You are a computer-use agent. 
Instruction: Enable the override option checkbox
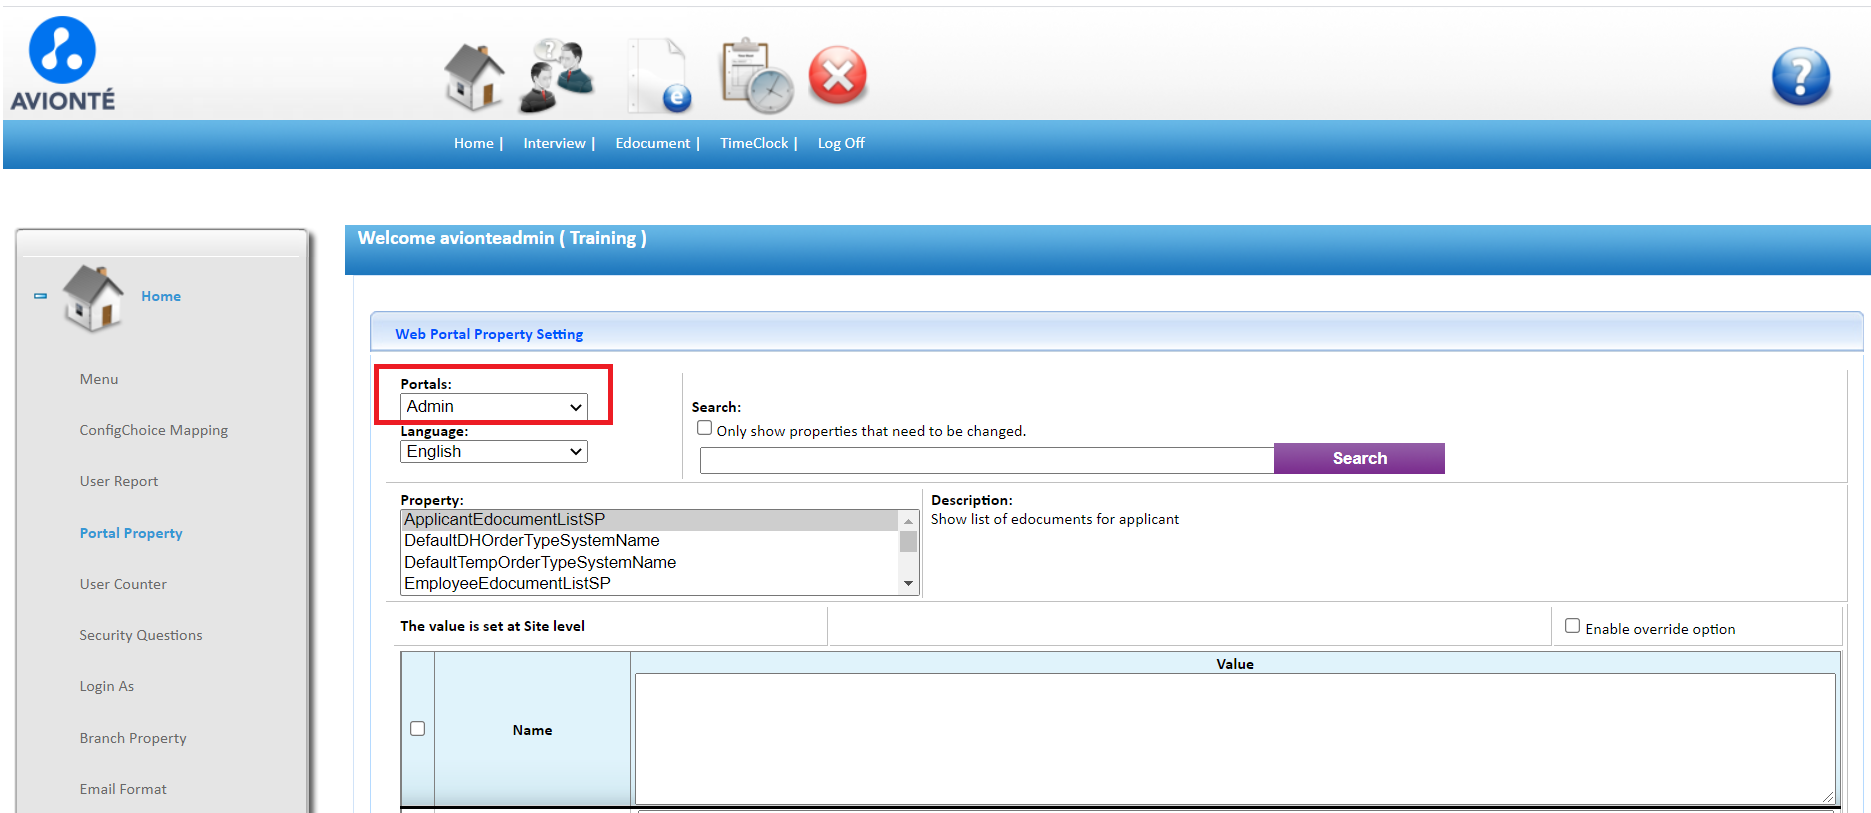pos(1573,626)
